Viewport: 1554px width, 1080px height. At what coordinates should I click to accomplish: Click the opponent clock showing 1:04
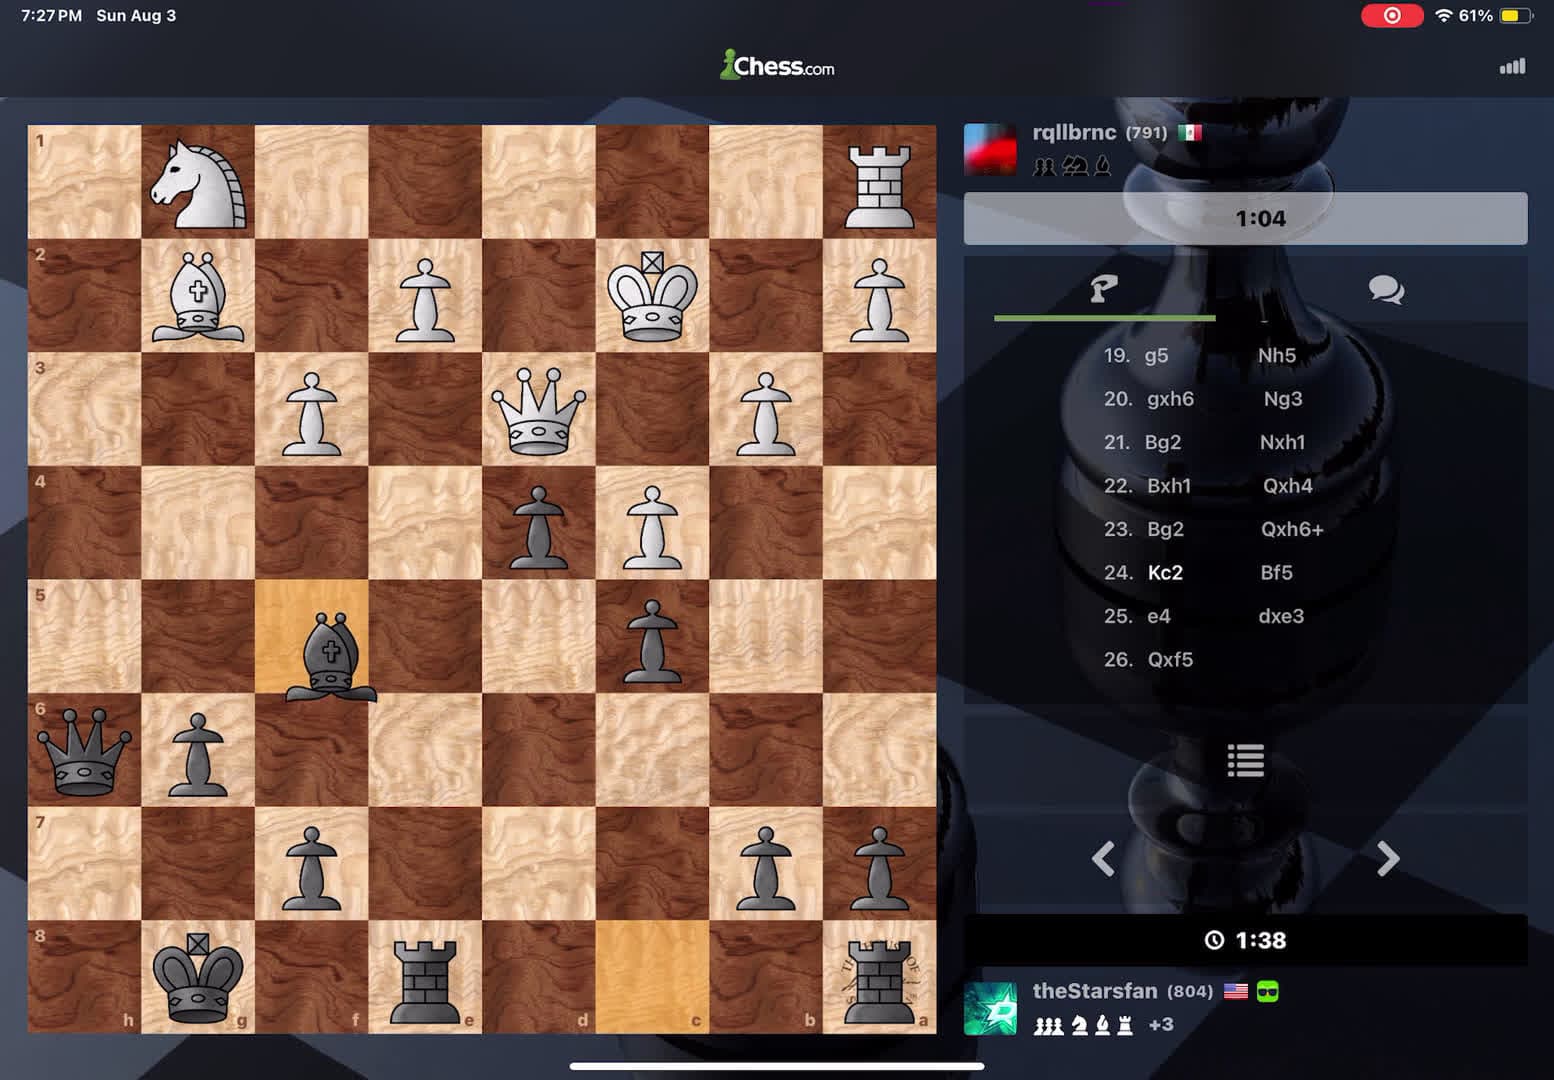point(1245,218)
